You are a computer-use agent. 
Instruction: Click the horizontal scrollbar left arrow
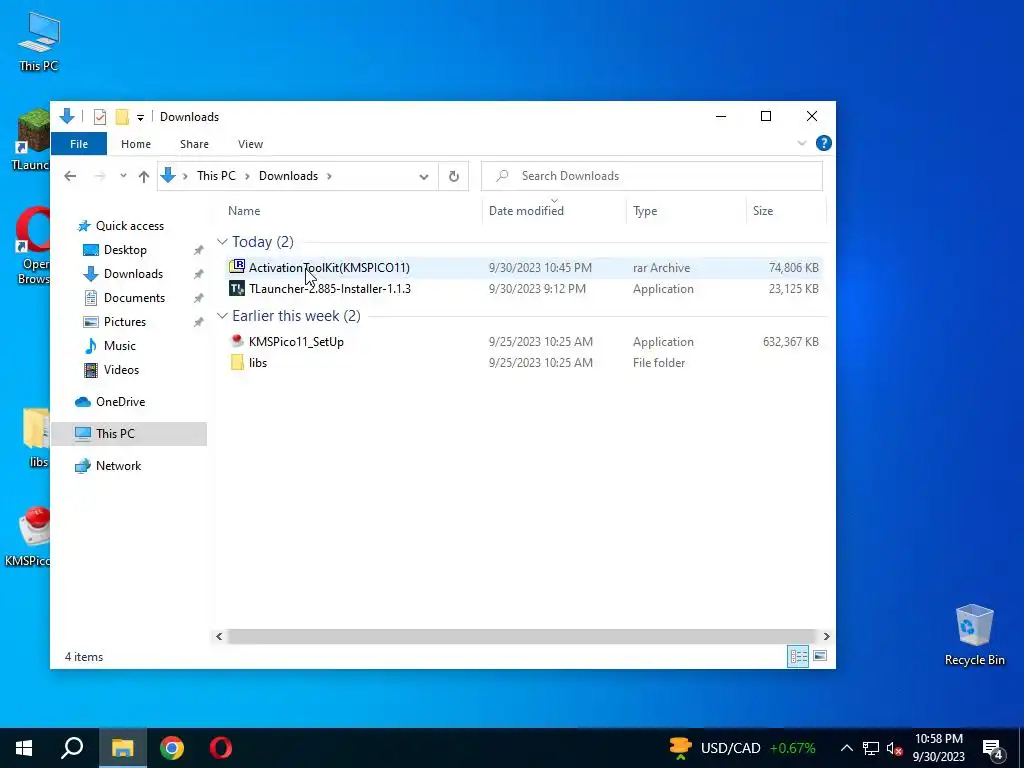[x=219, y=636]
